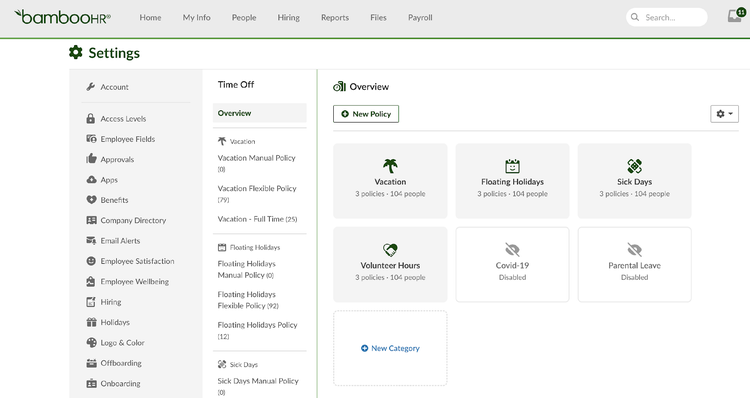Go to the Payroll tab
Screen dimensions: 750x398
coord(420,18)
